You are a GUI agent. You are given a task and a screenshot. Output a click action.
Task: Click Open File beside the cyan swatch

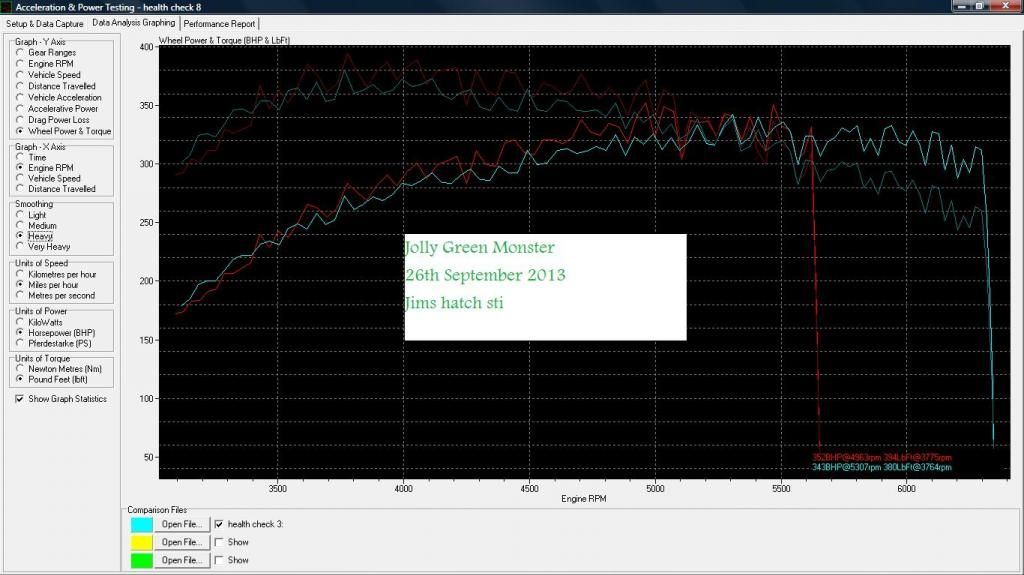[183, 523]
